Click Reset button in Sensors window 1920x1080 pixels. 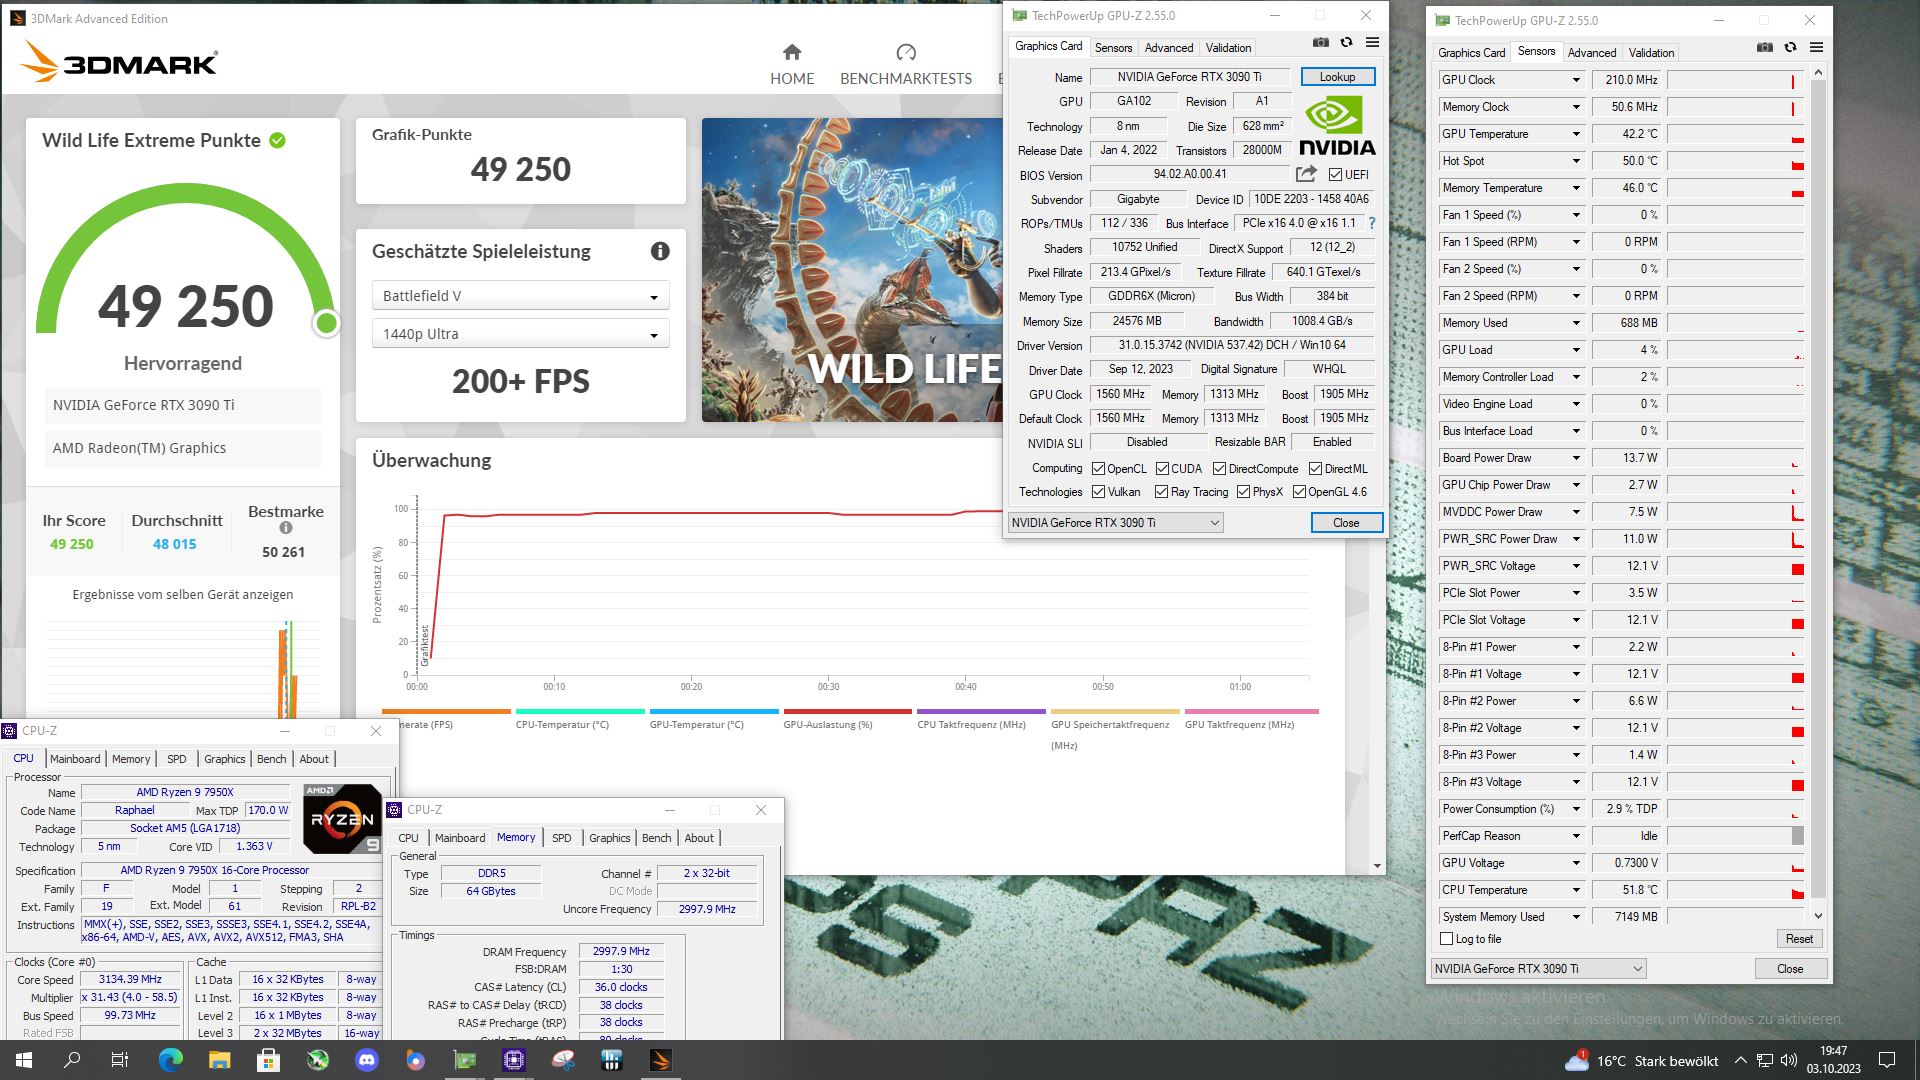tap(1799, 939)
